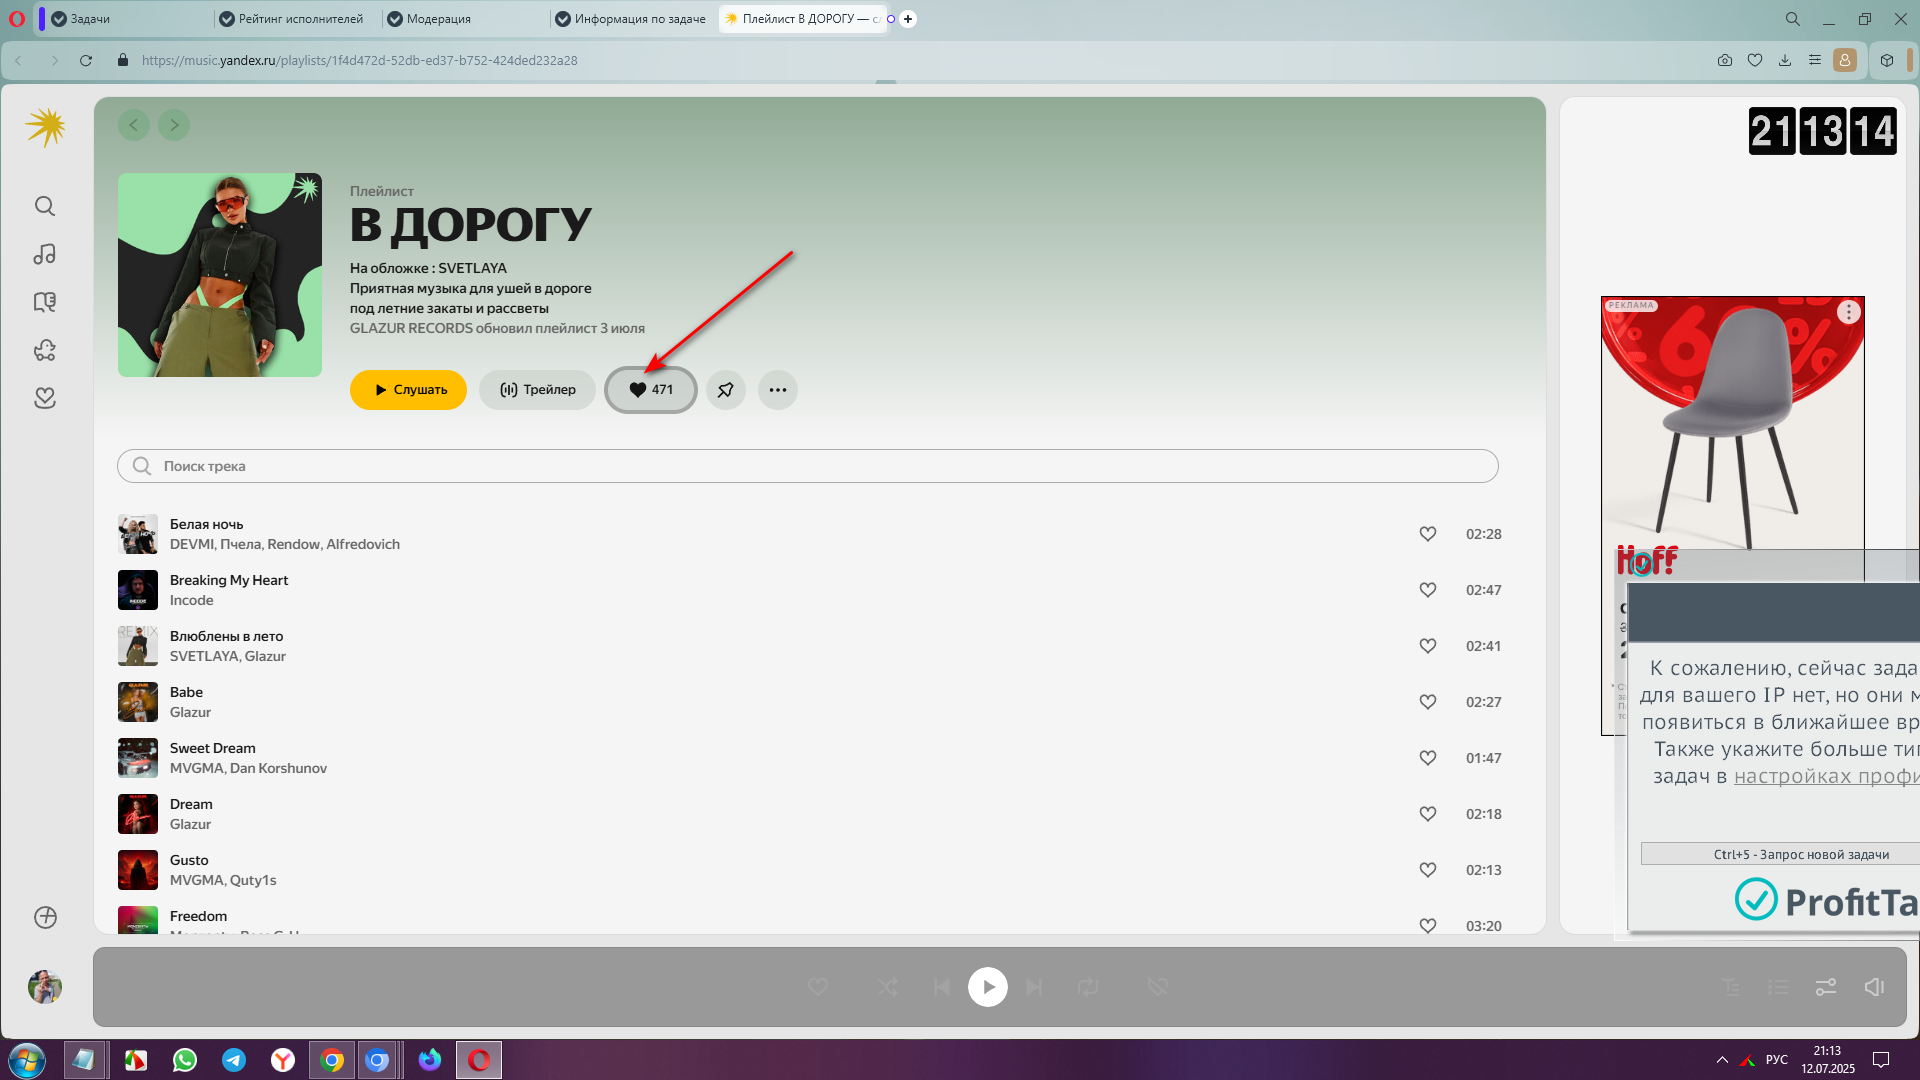Open the favorites heart sidebar icon
The height and width of the screenshot is (1080, 1920).
(45, 398)
